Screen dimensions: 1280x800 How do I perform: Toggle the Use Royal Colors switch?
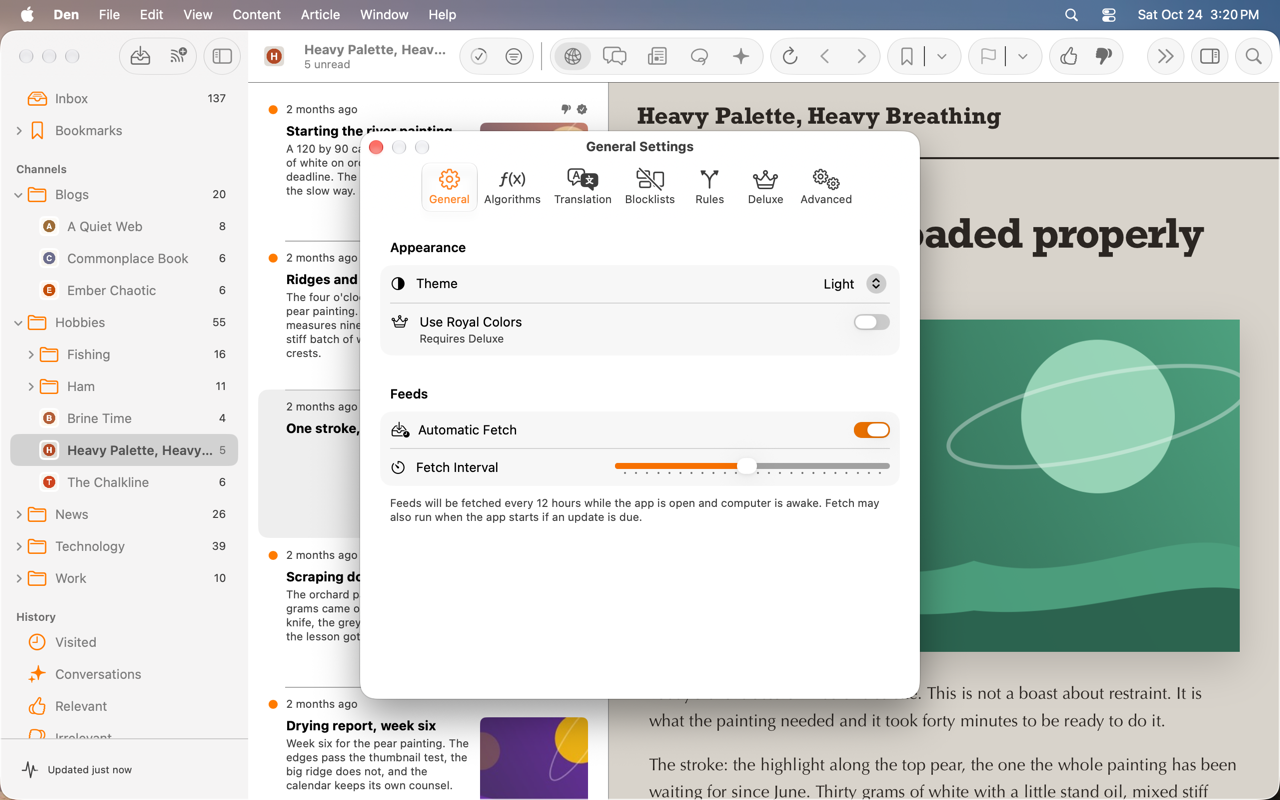tap(871, 322)
